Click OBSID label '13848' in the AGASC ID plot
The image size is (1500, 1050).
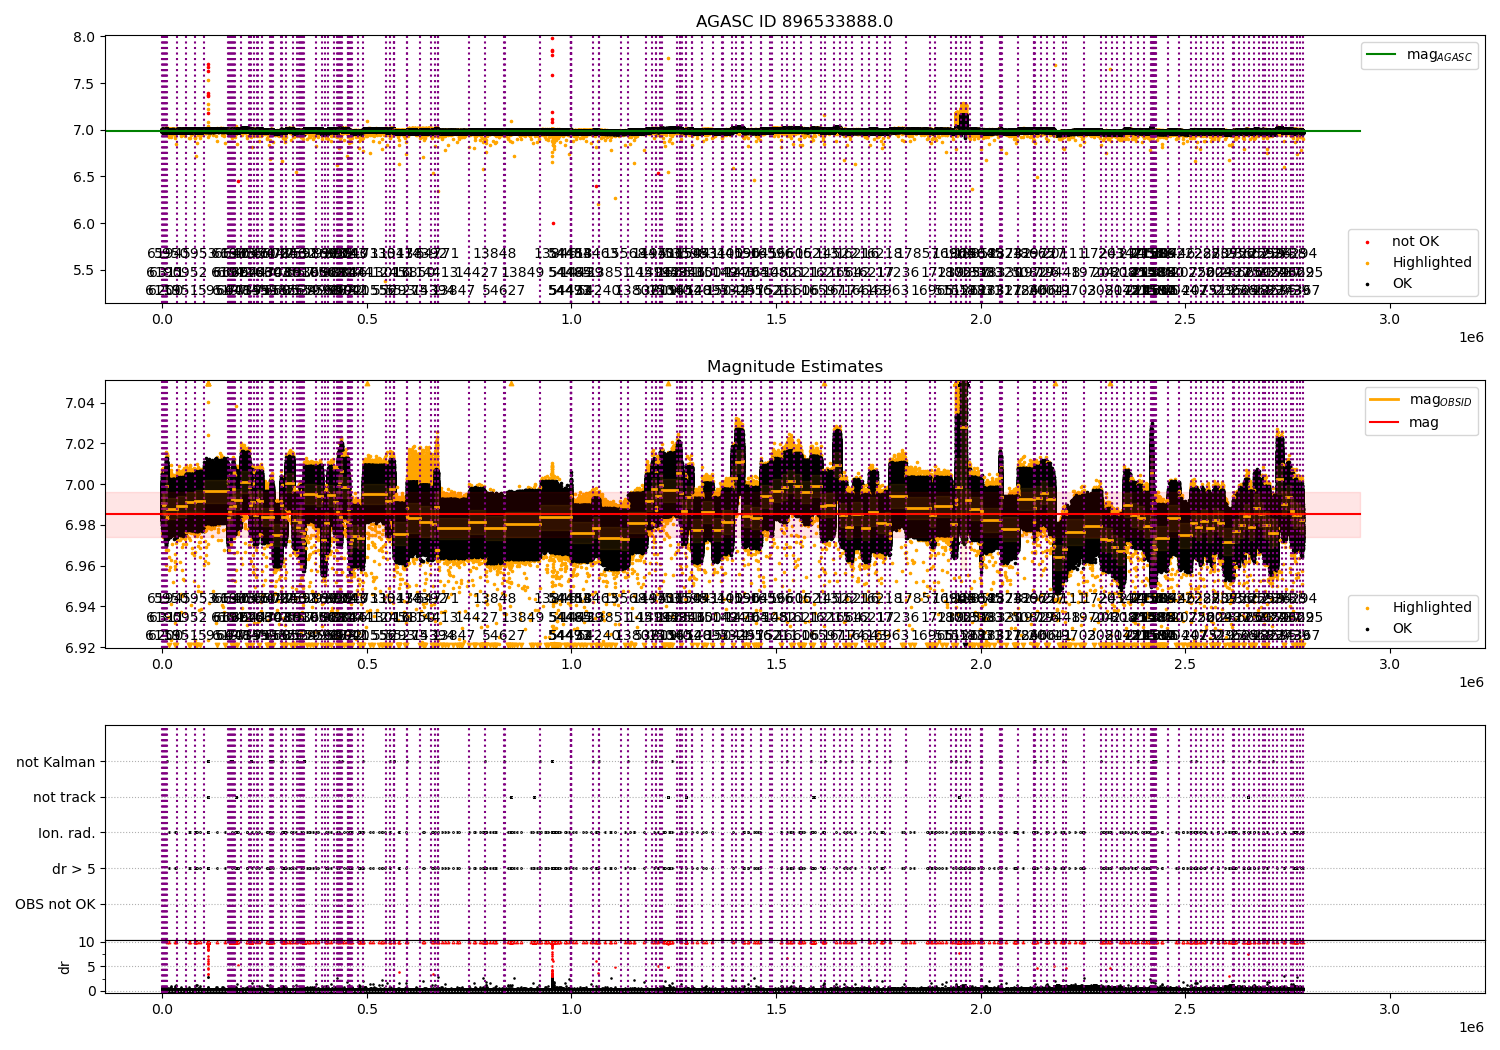(495, 253)
